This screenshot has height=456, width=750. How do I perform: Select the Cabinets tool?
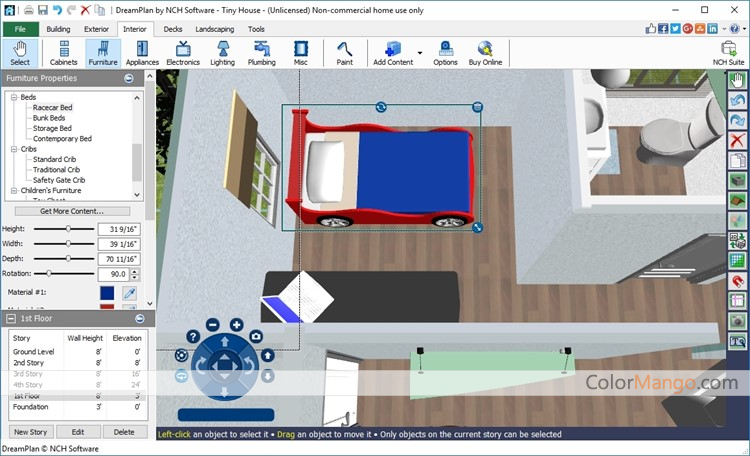63,53
